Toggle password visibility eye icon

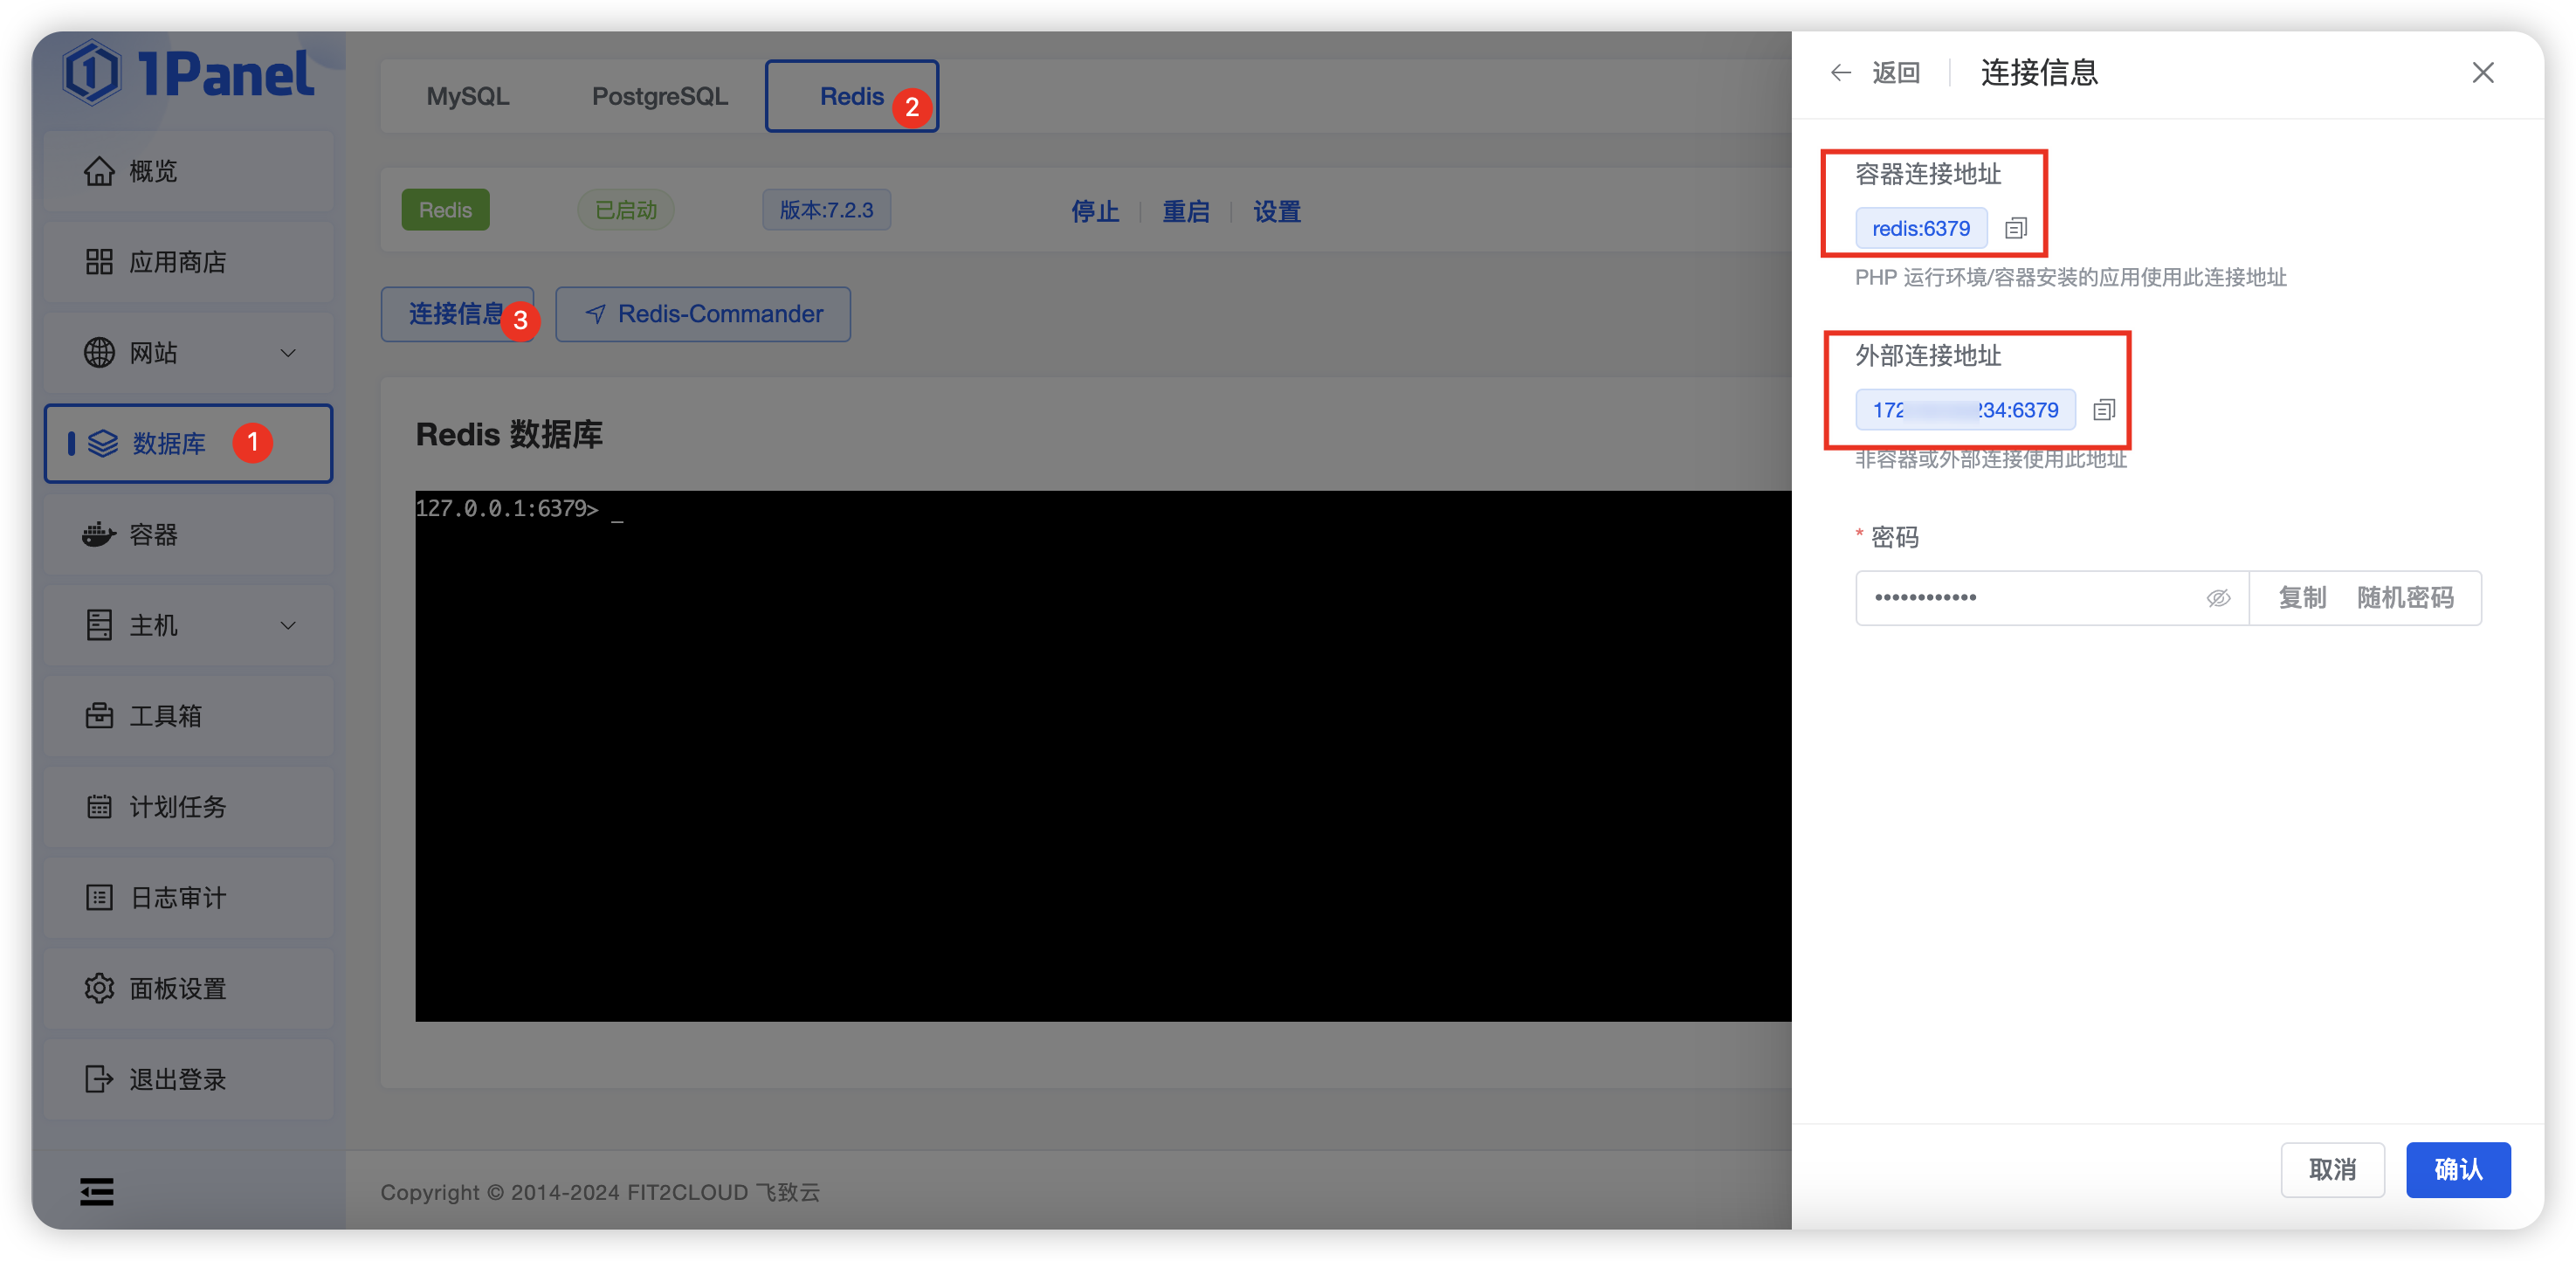click(2218, 598)
